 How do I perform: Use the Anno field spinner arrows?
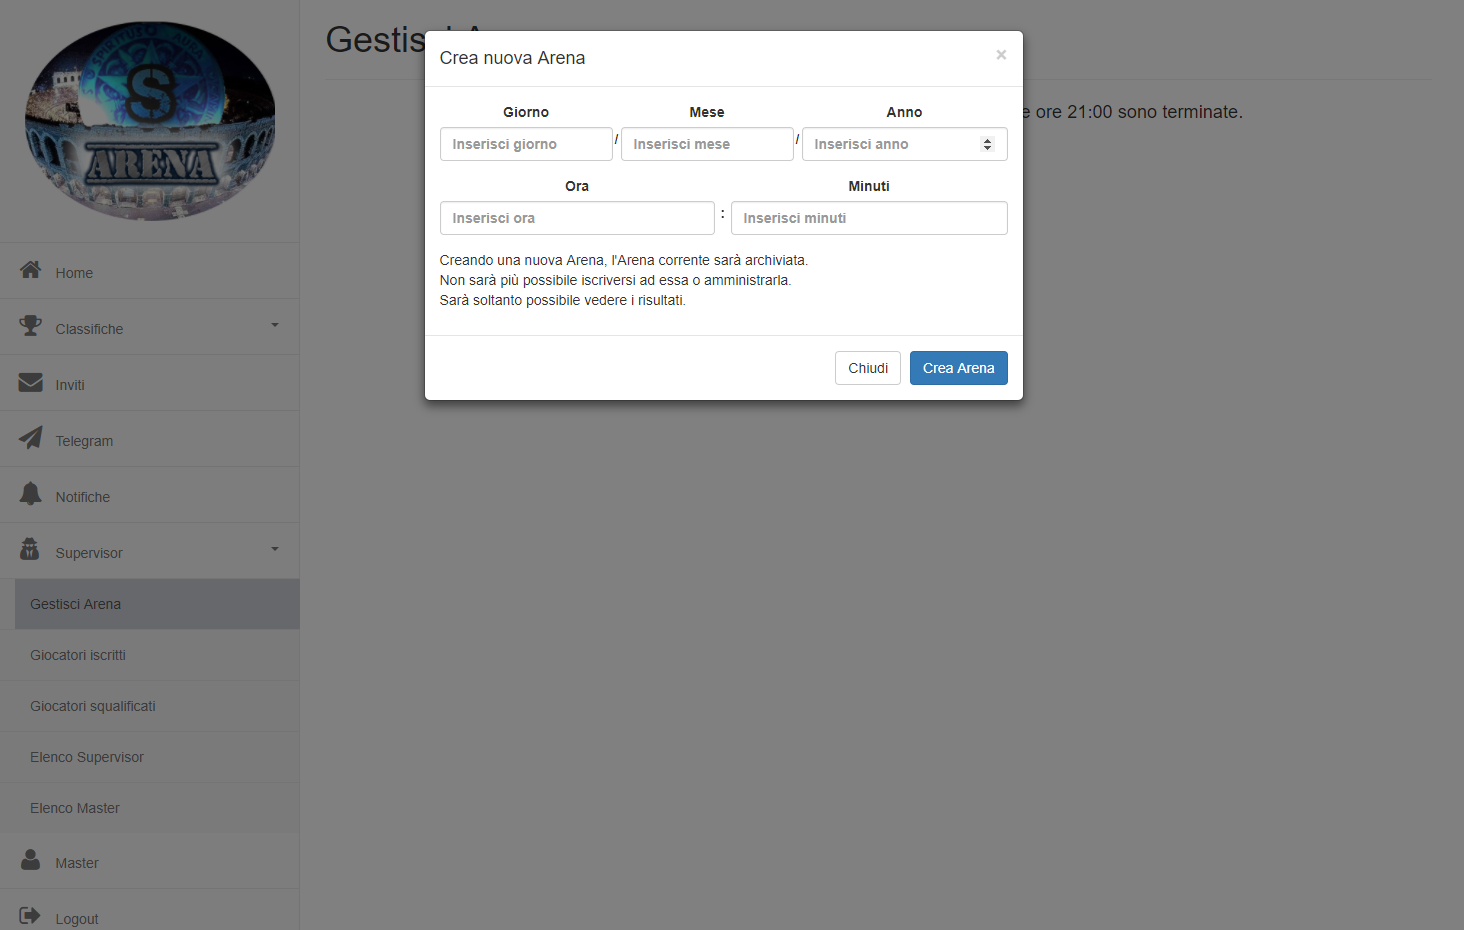pyautogui.click(x=987, y=144)
